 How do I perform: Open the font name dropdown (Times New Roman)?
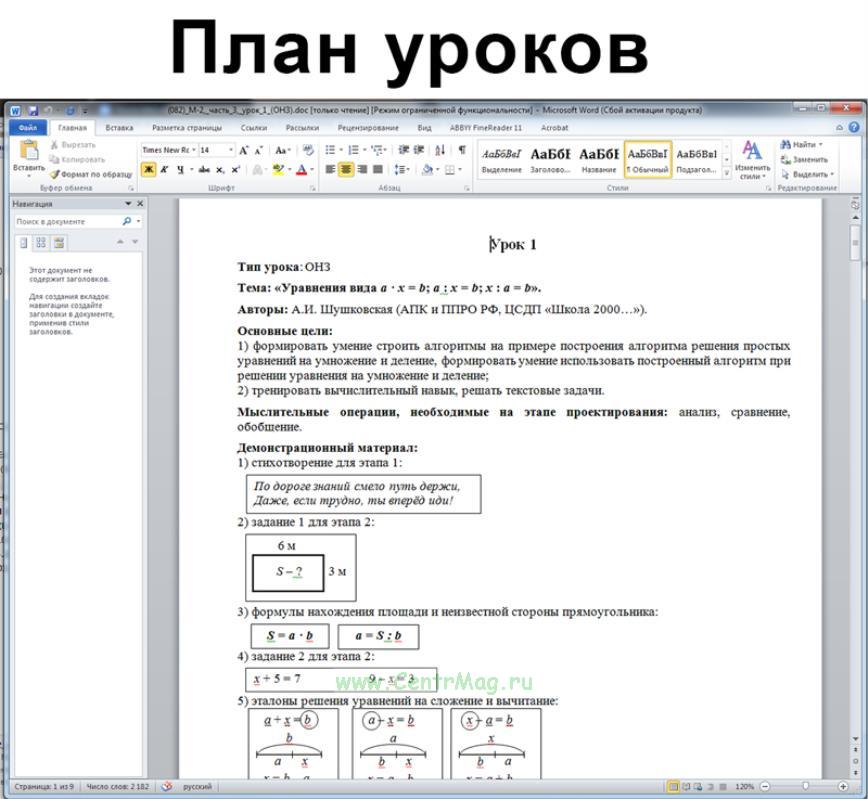194,150
